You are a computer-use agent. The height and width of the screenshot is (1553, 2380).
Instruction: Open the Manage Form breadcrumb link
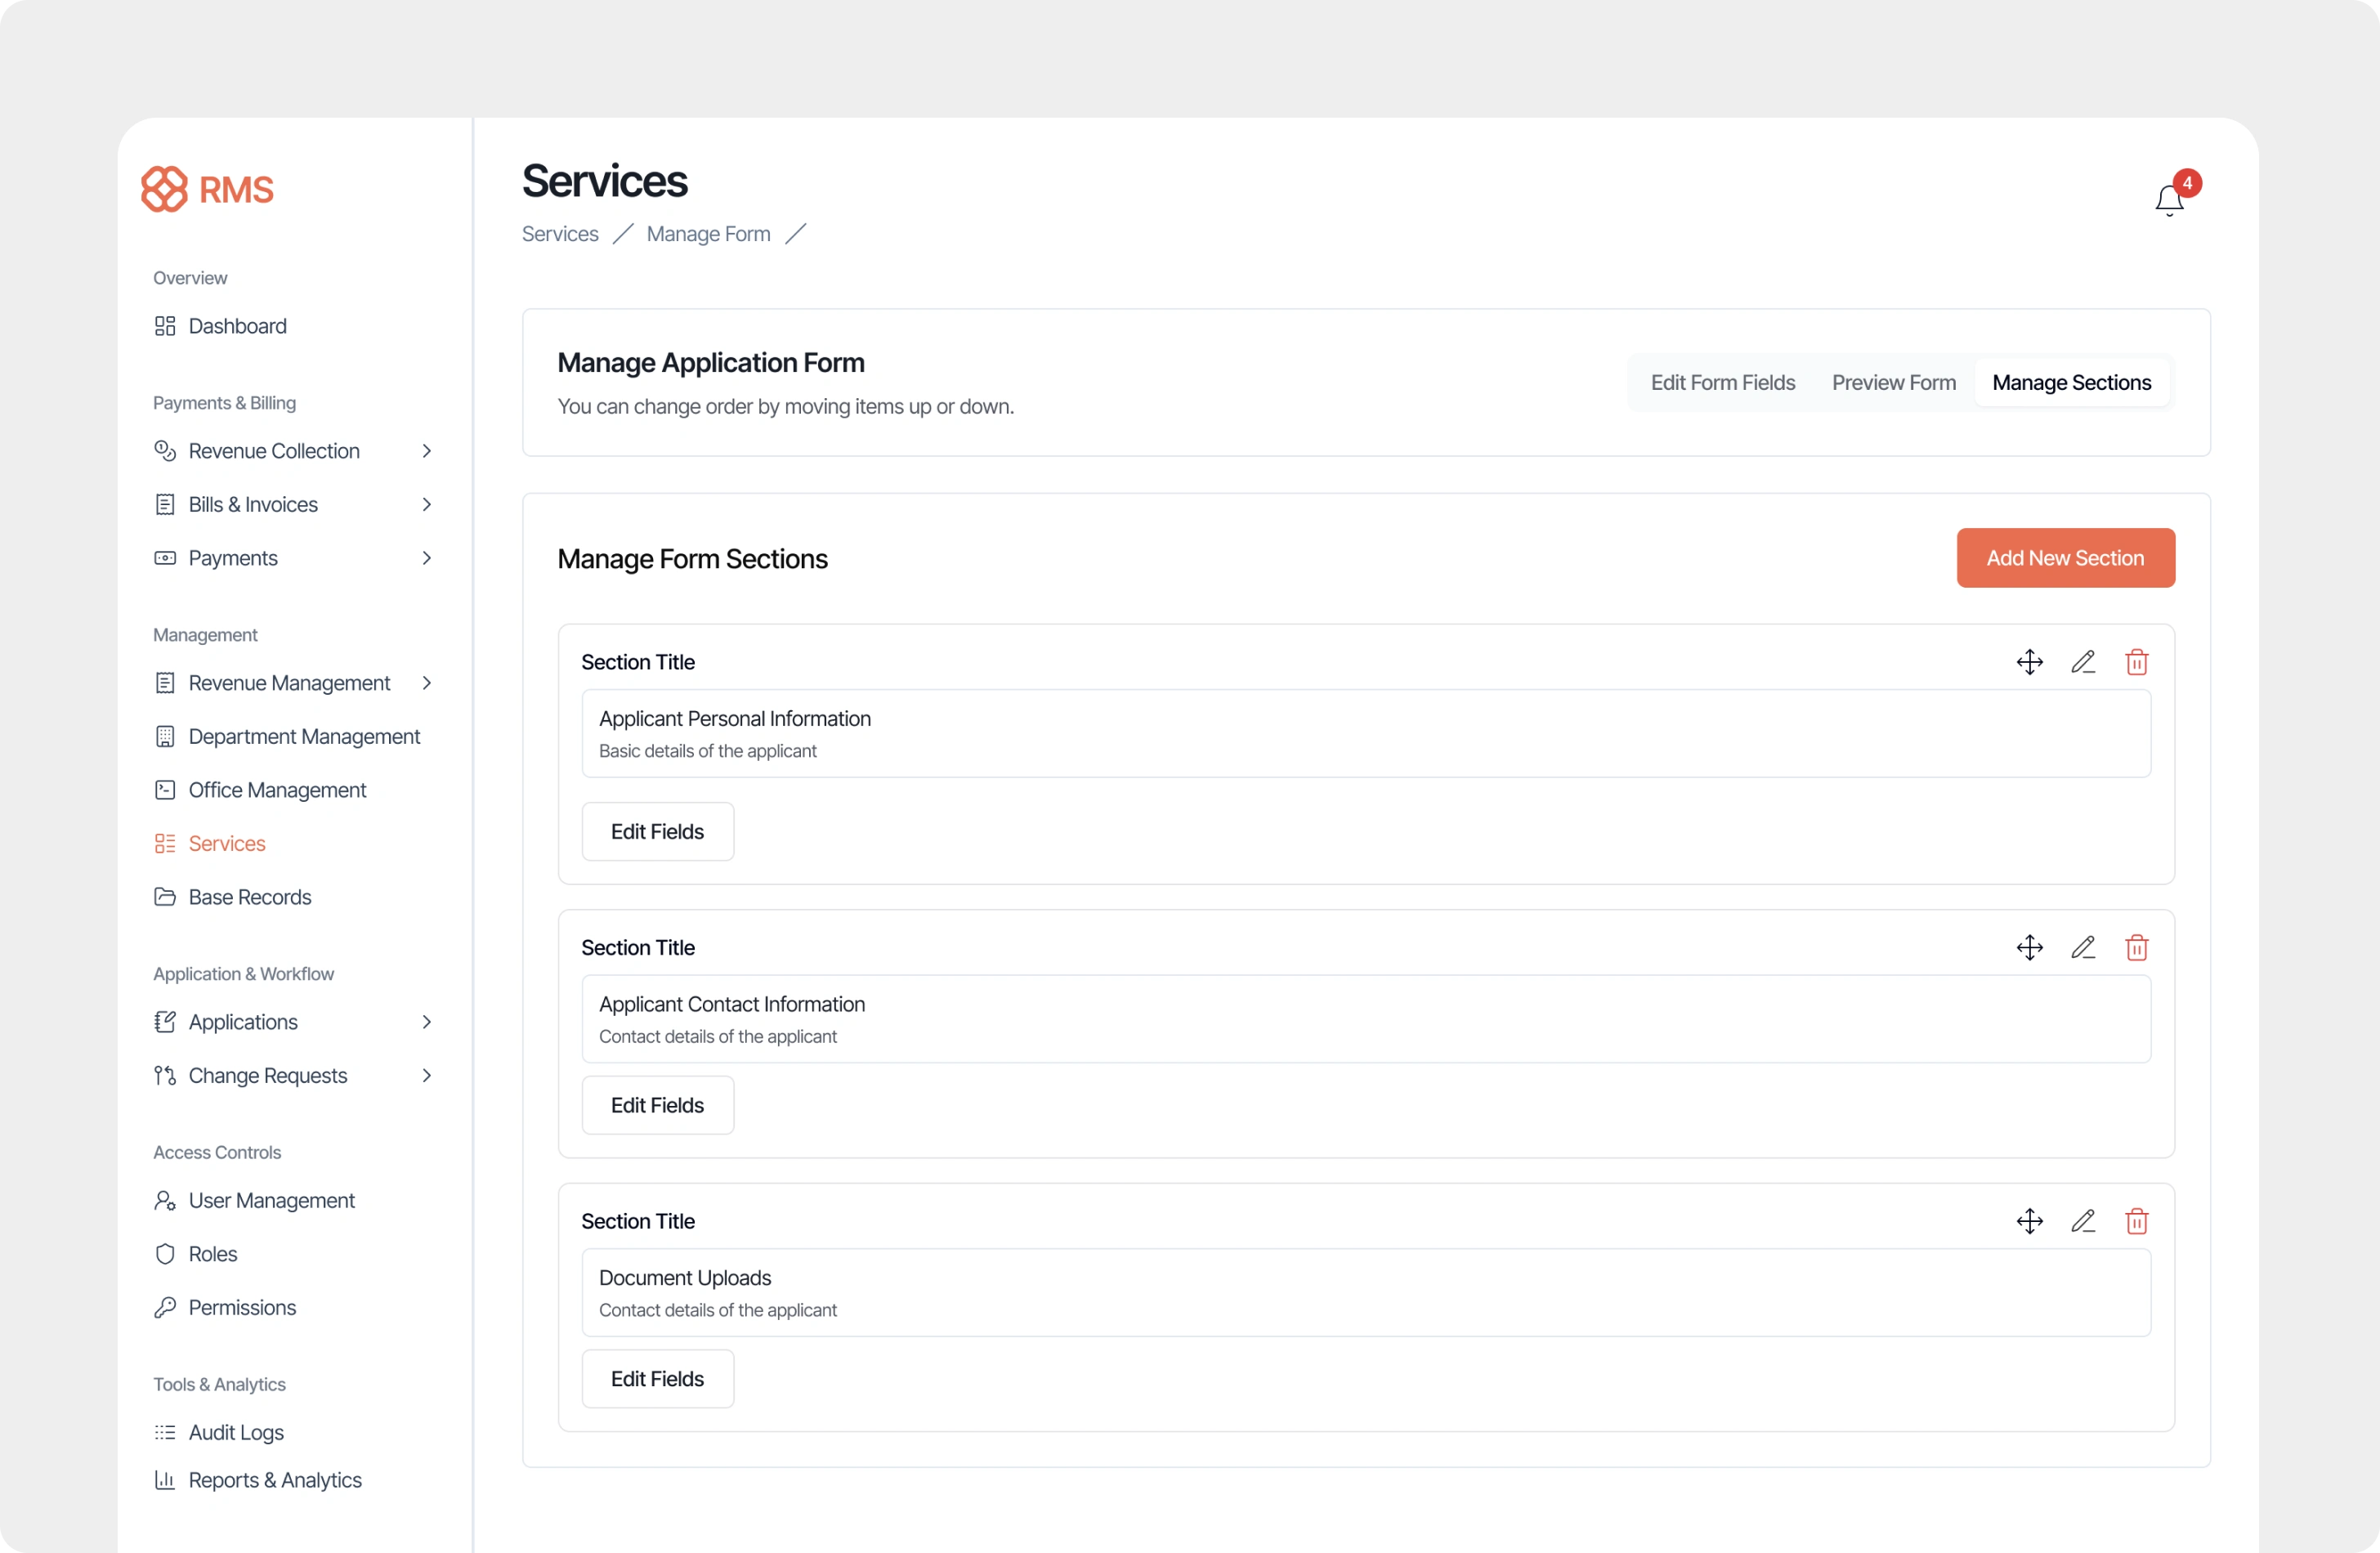pos(708,234)
